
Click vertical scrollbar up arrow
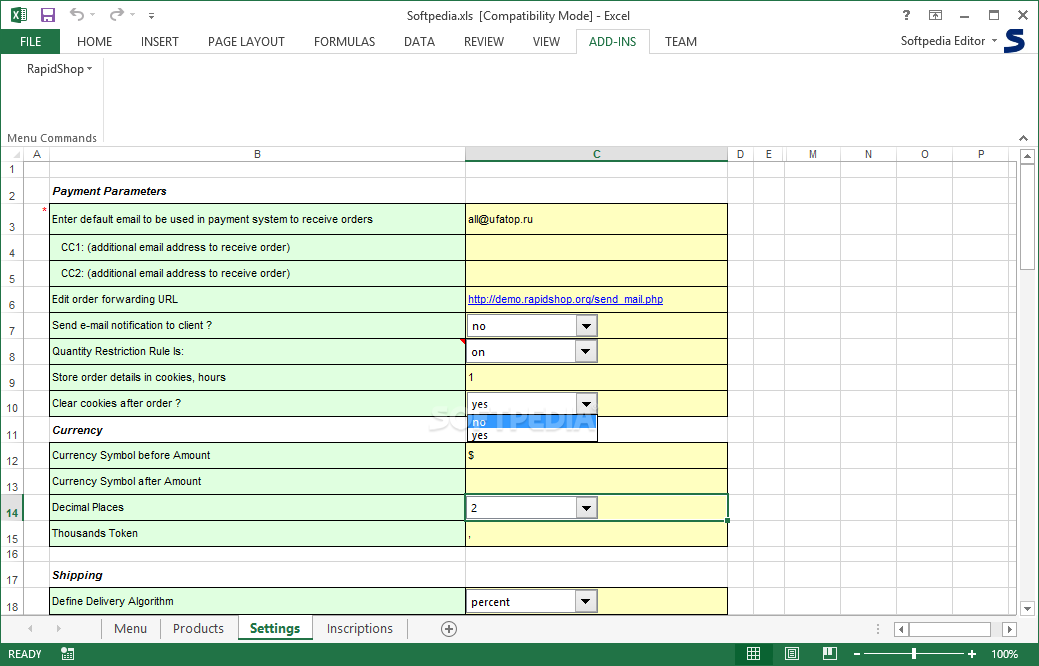[1027, 156]
